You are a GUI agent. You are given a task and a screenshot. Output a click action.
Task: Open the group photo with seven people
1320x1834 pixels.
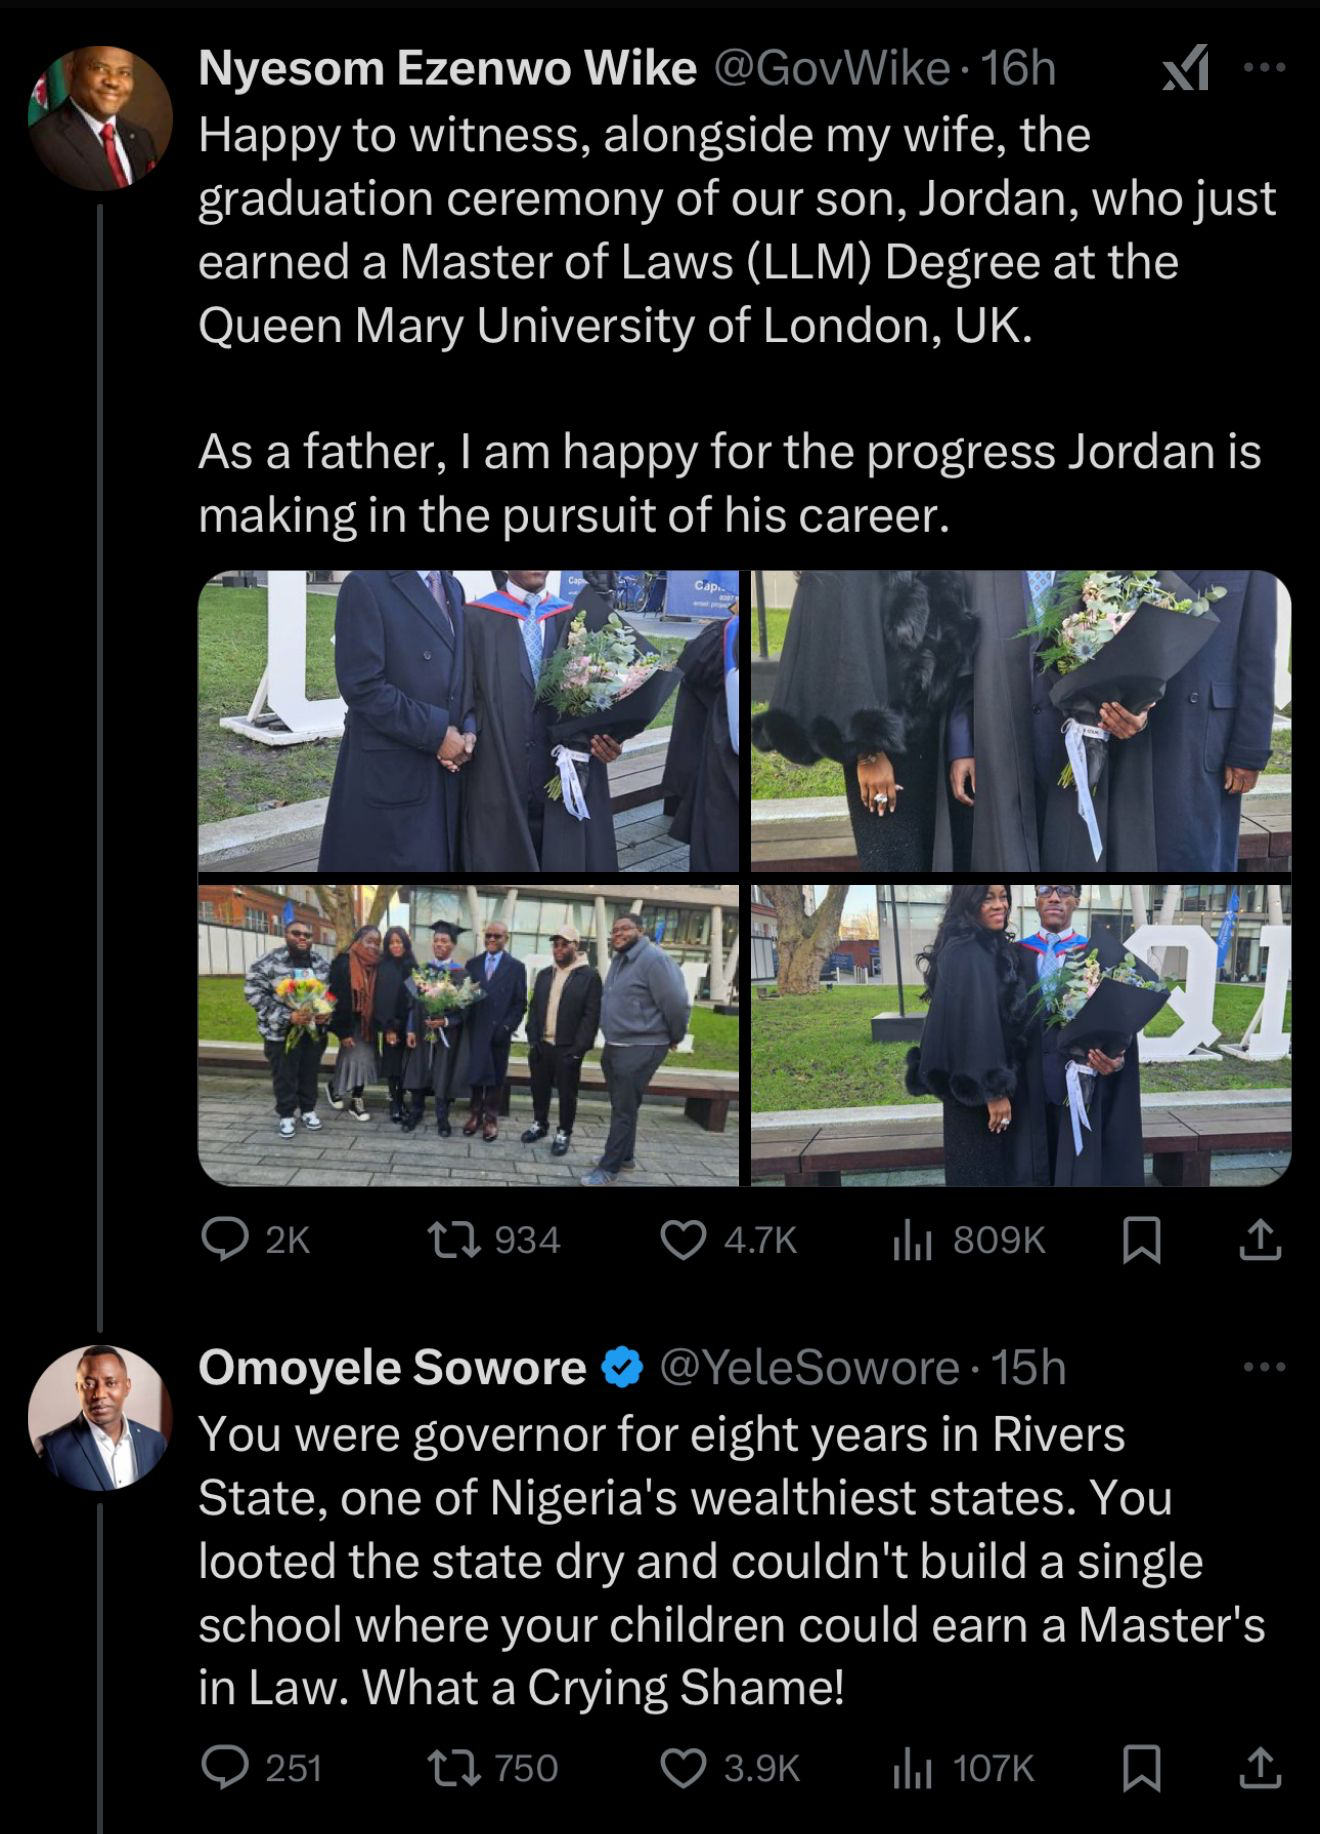point(468,1035)
